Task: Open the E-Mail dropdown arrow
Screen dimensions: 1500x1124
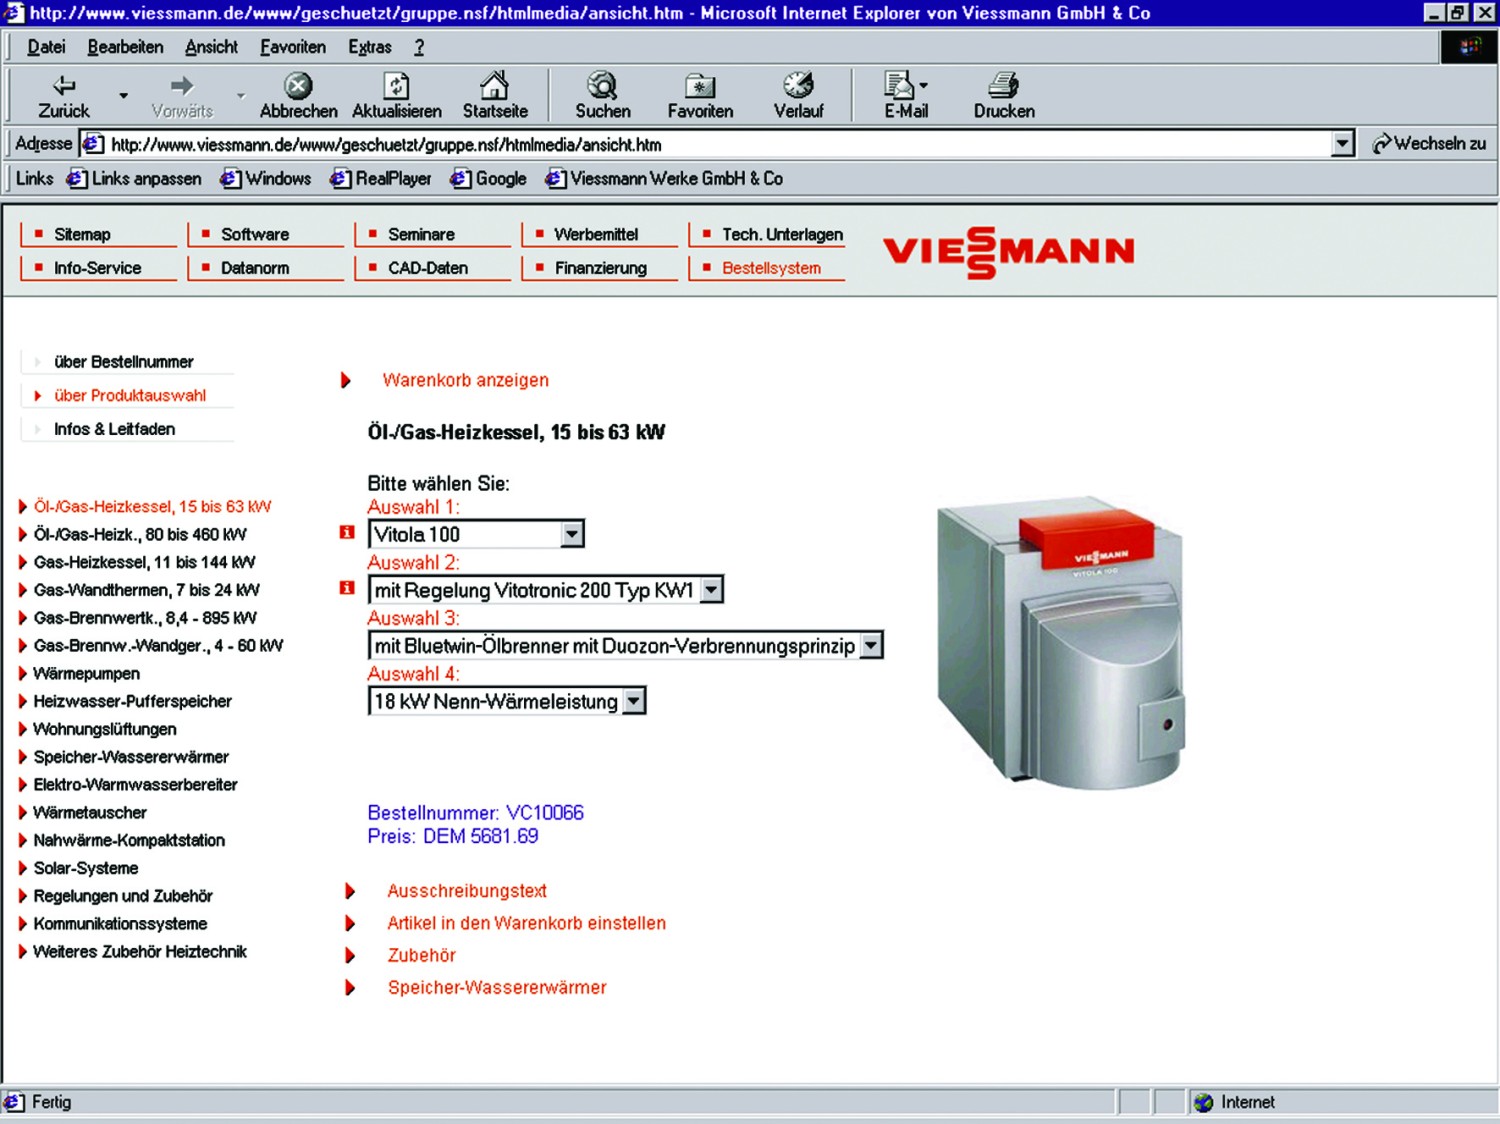Action: click(923, 86)
